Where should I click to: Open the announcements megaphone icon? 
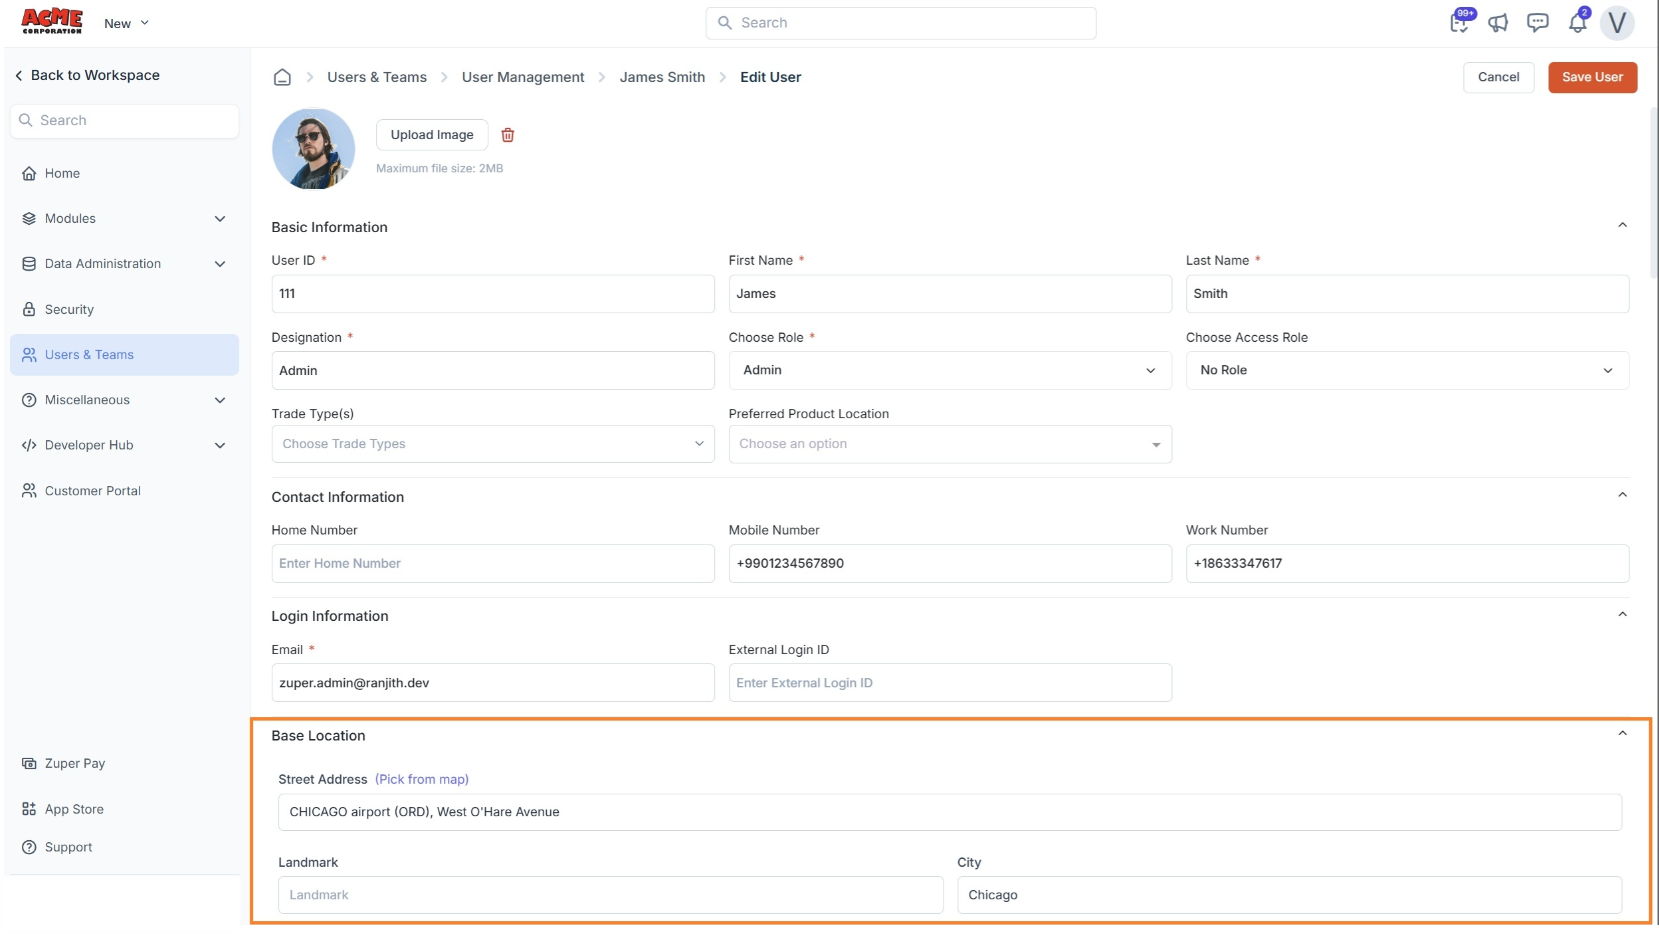1498,23
